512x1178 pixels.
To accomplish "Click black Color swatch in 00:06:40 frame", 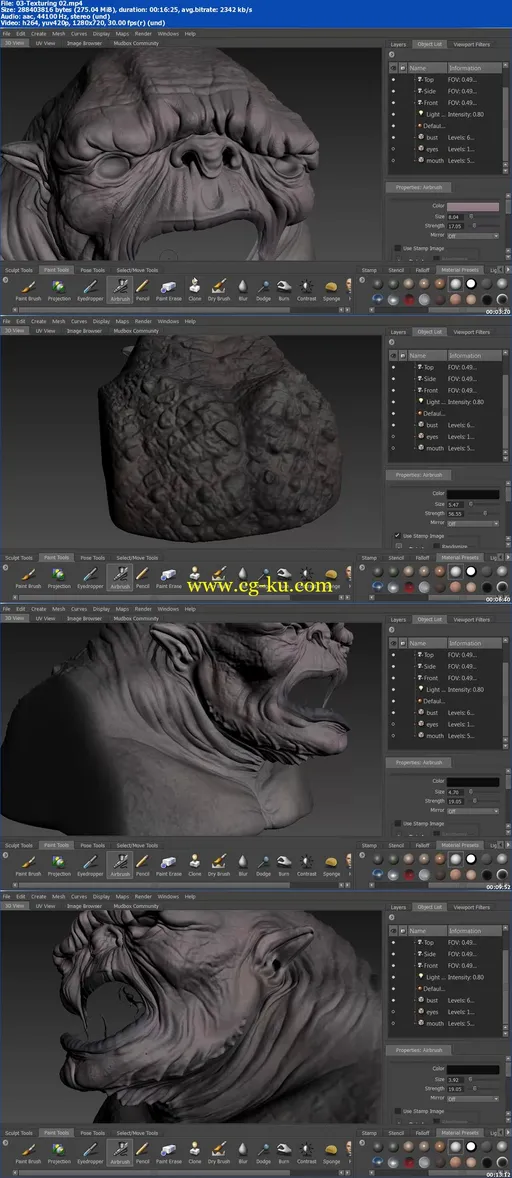I will pos(473,494).
